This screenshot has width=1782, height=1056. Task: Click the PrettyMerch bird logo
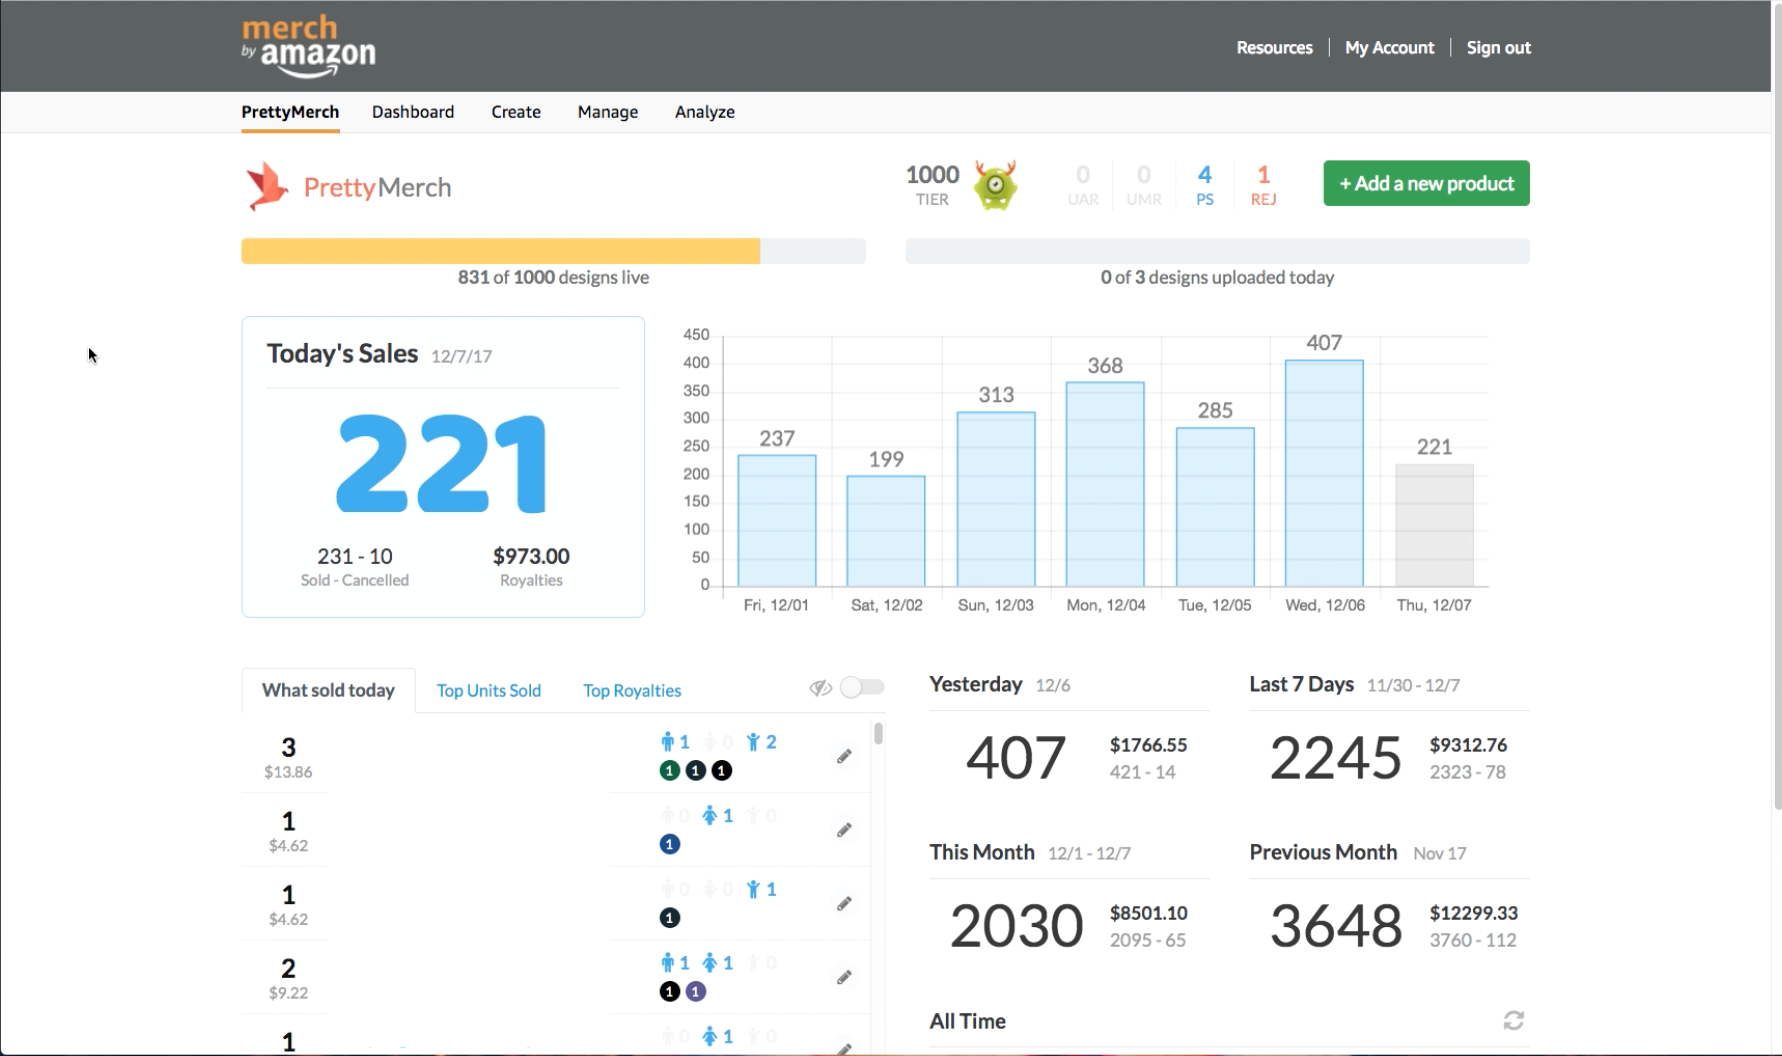266,186
